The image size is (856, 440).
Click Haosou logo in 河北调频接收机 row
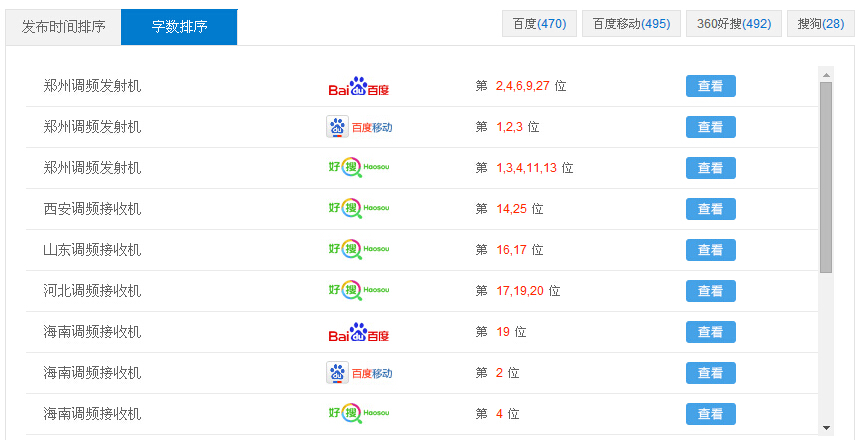[x=359, y=290]
